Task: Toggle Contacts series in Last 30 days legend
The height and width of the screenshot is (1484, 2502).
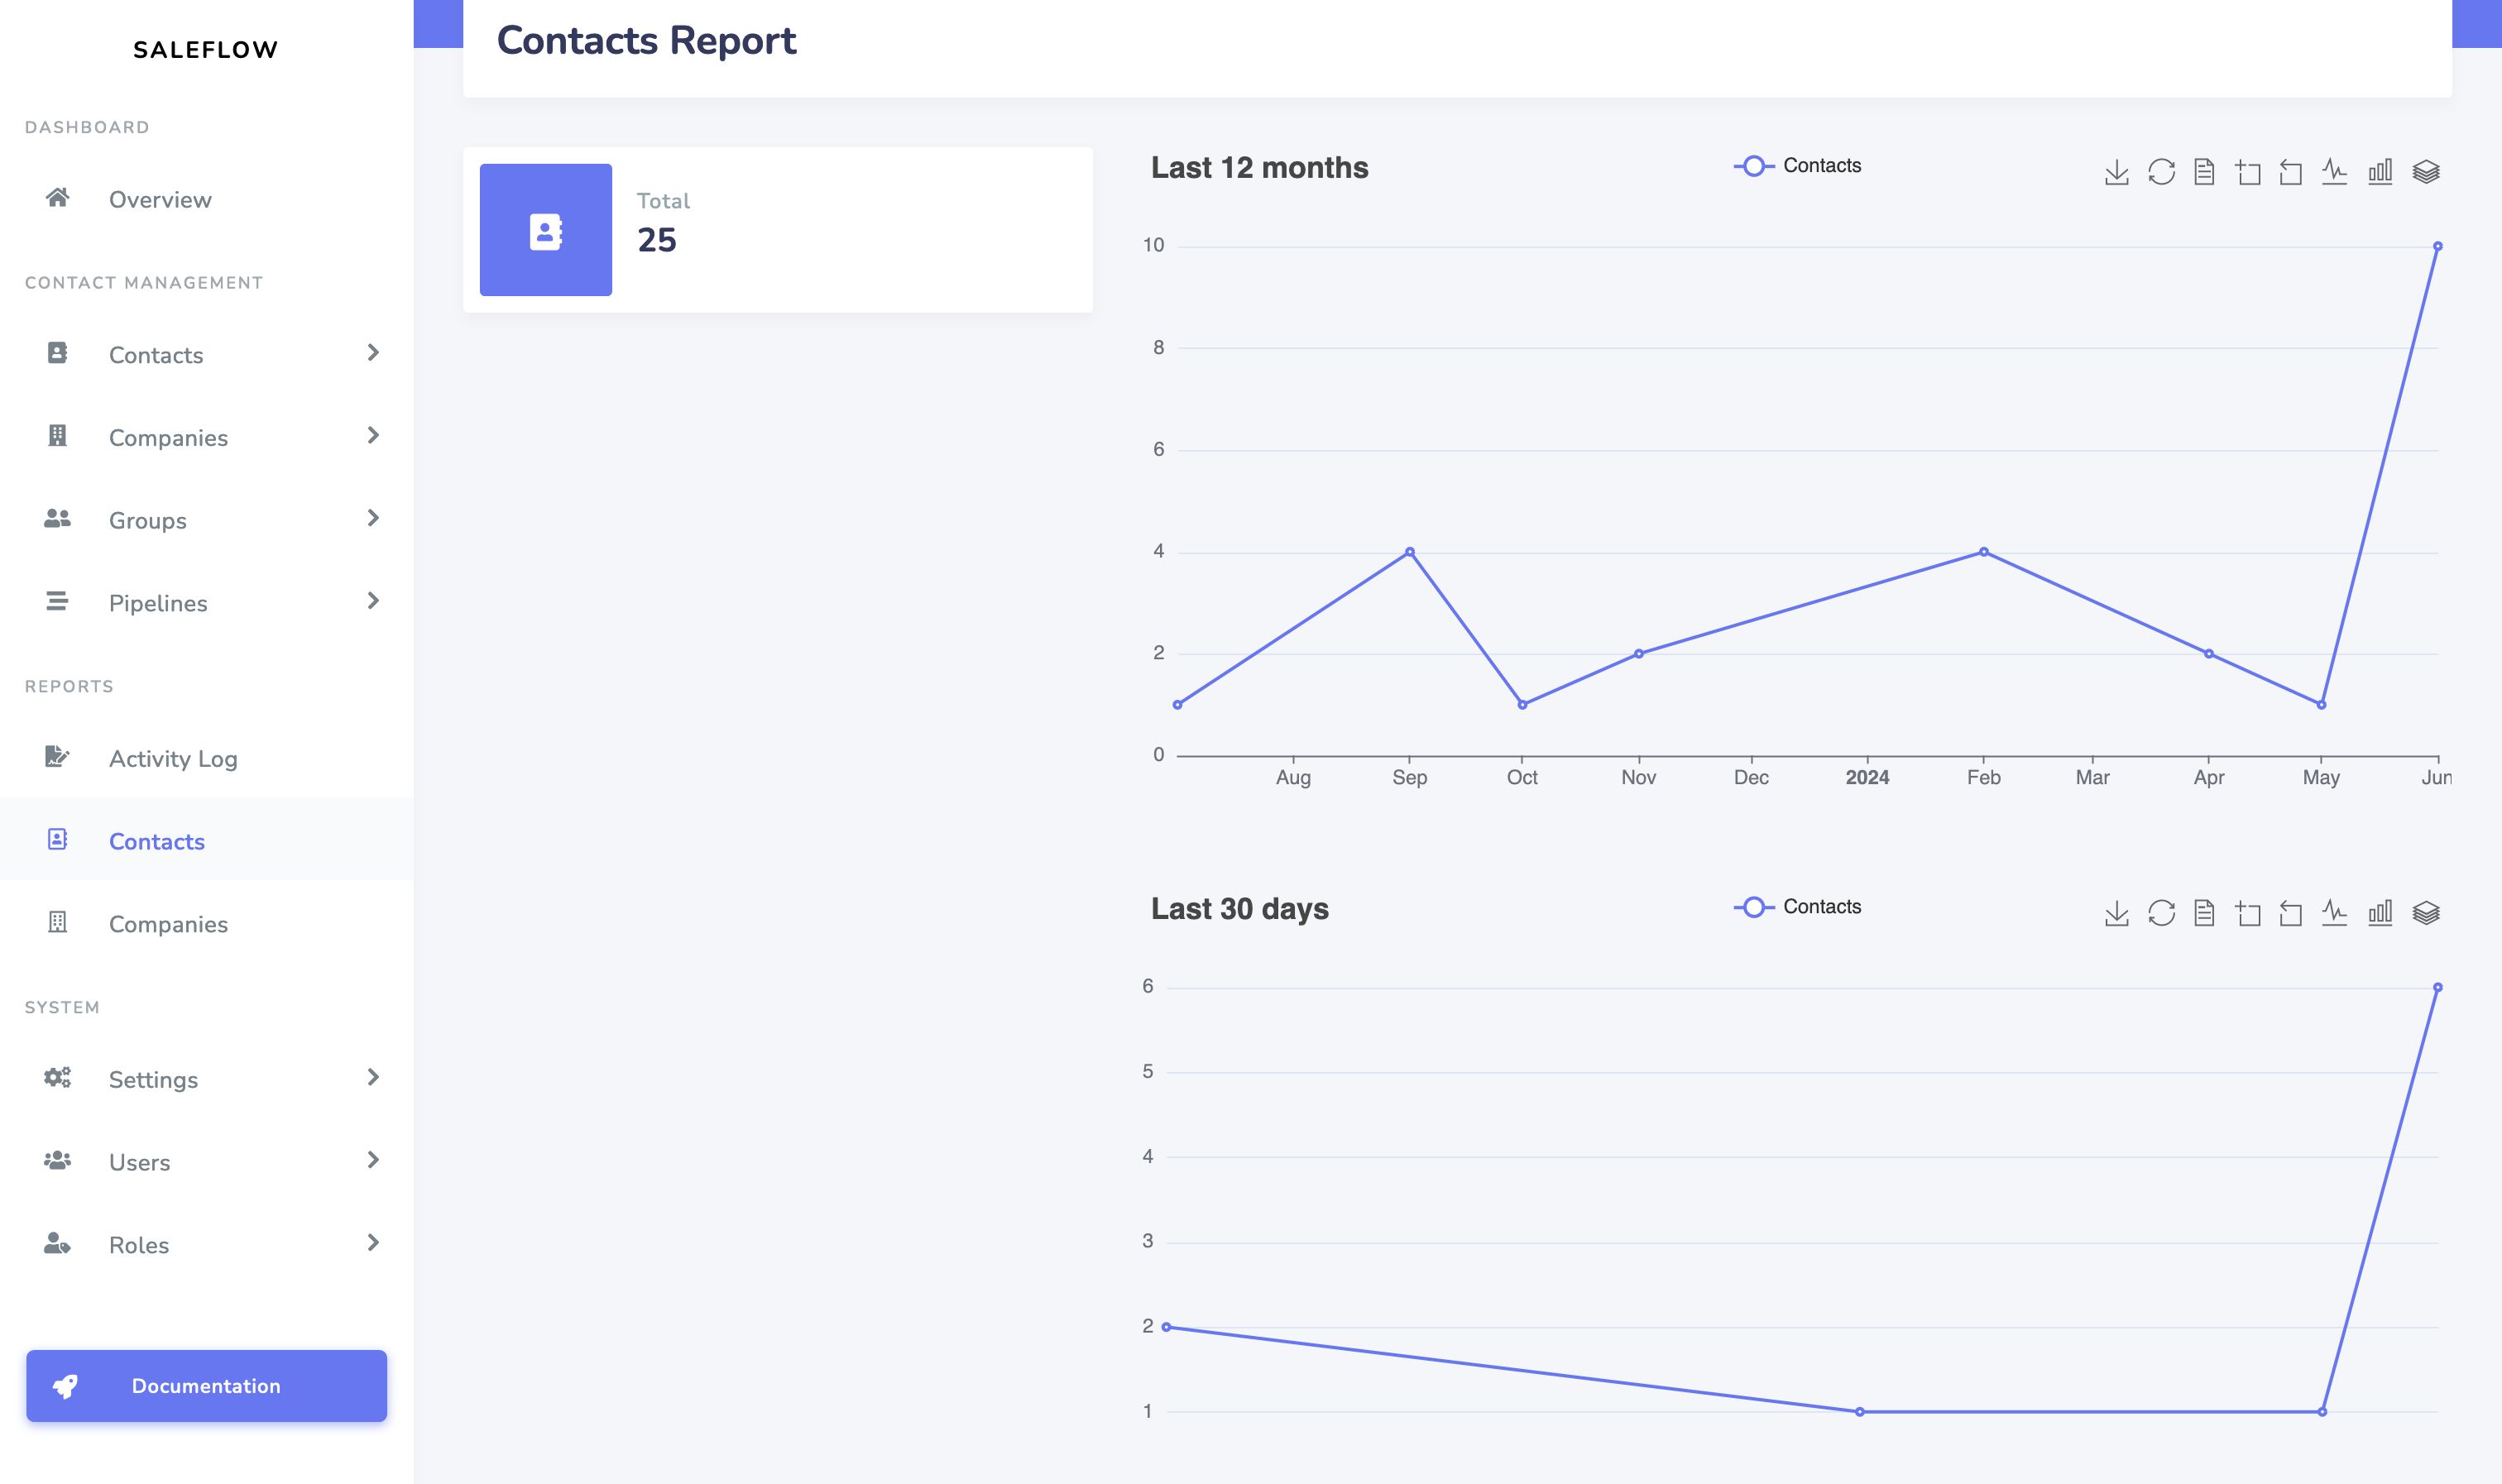Action: 1798,907
